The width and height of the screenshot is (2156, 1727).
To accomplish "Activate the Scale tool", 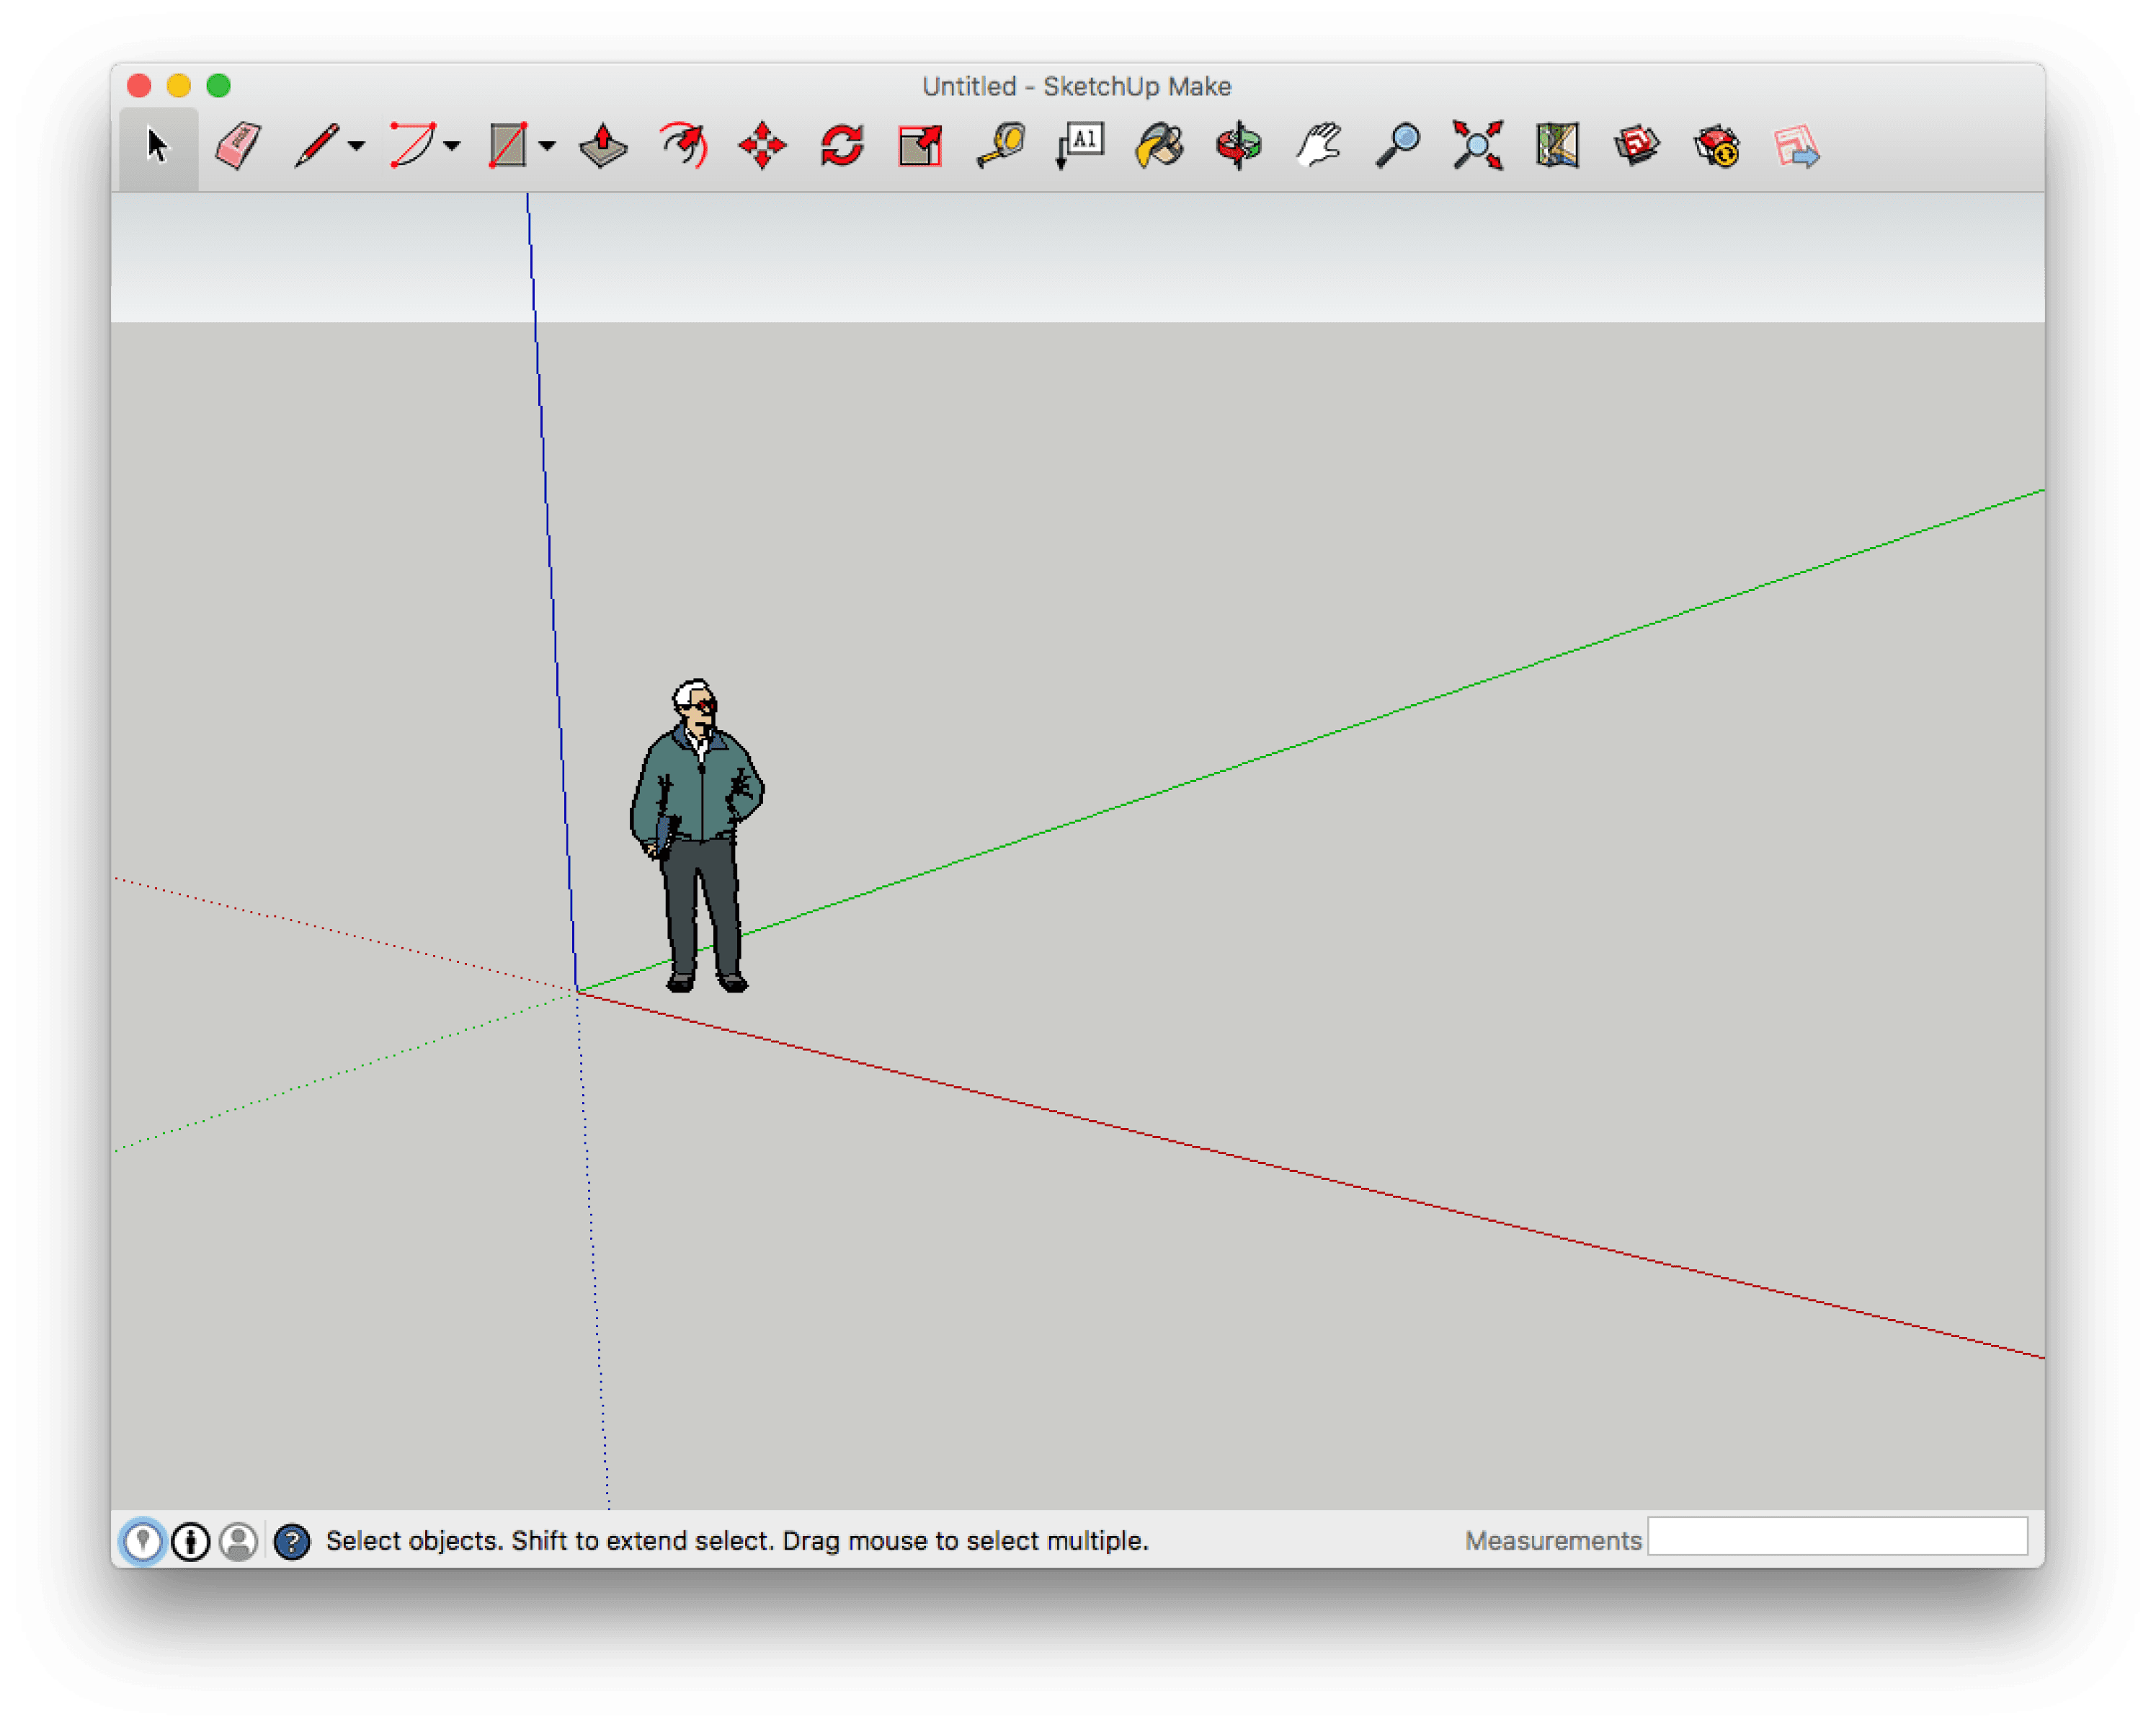I will click(x=921, y=146).
